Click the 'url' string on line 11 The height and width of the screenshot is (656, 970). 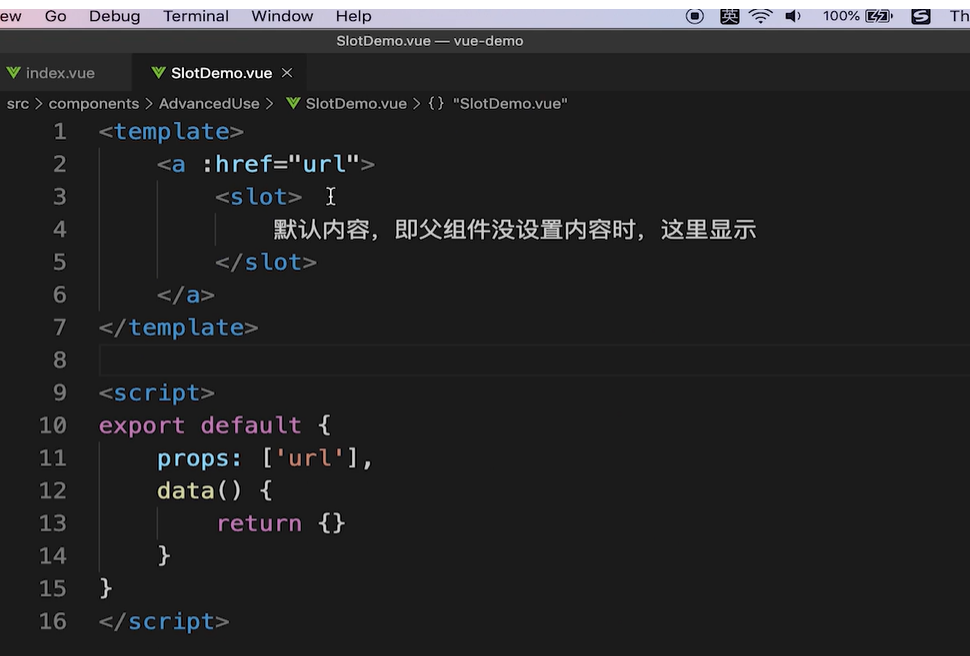point(309,458)
